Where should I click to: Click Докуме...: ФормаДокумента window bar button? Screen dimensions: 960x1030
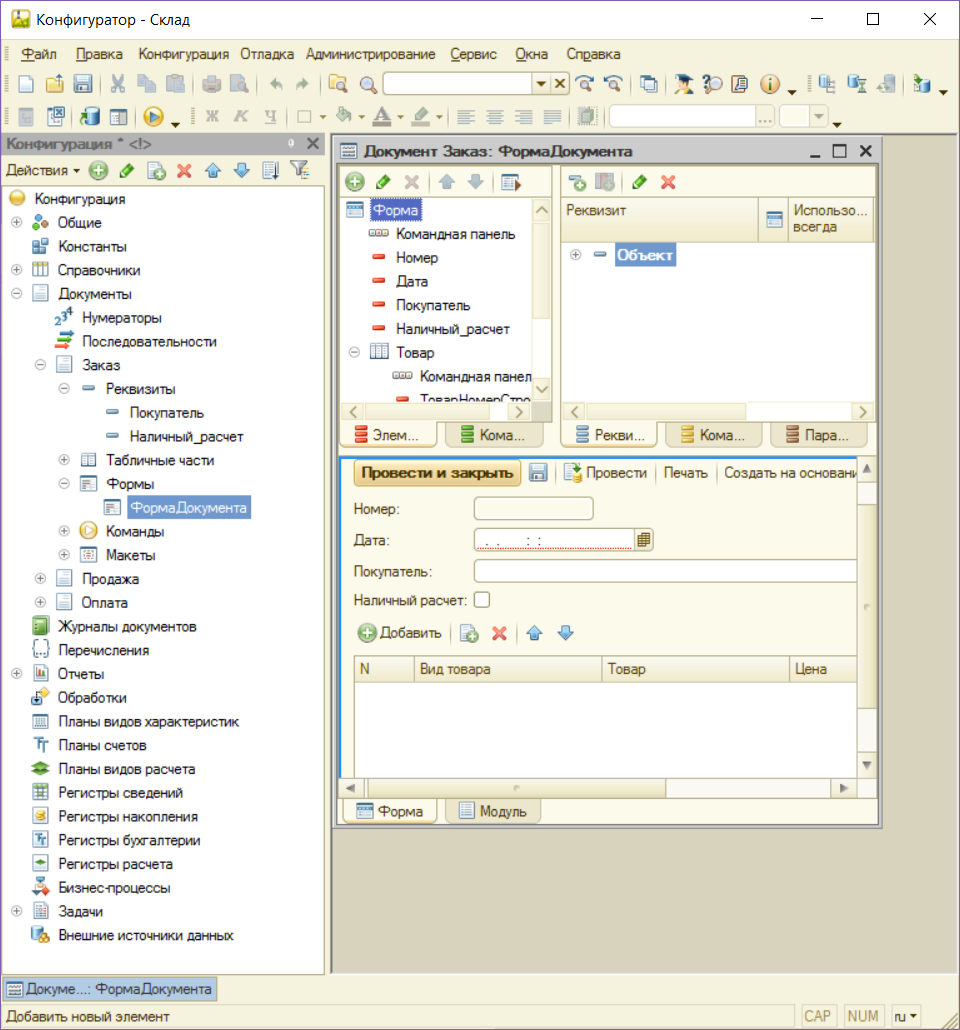[110, 989]
